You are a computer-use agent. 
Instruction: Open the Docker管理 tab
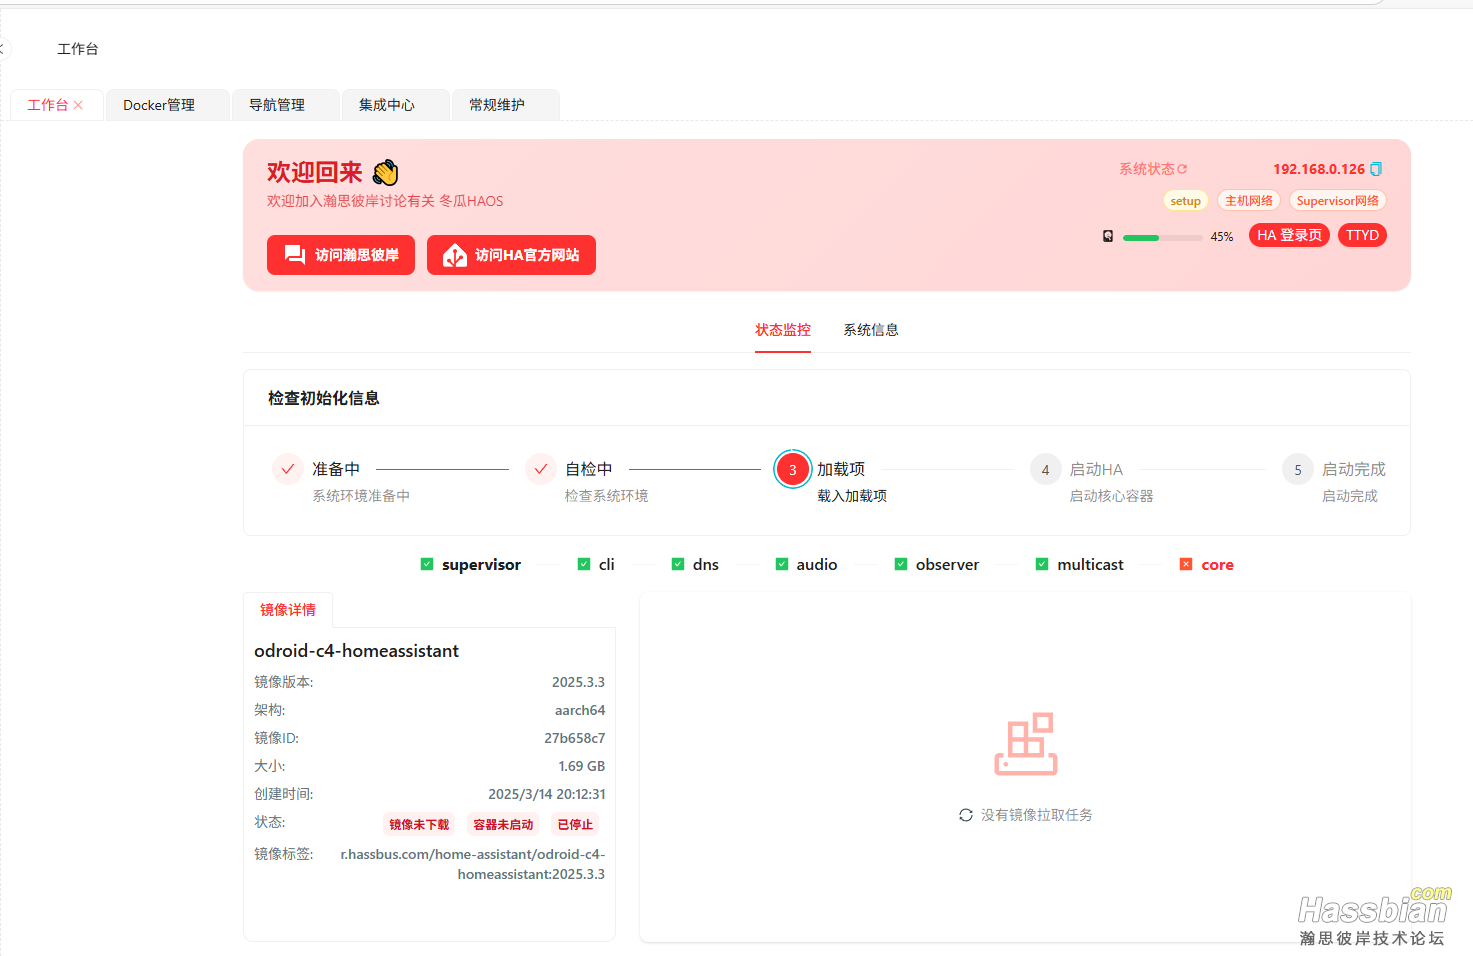168,105
